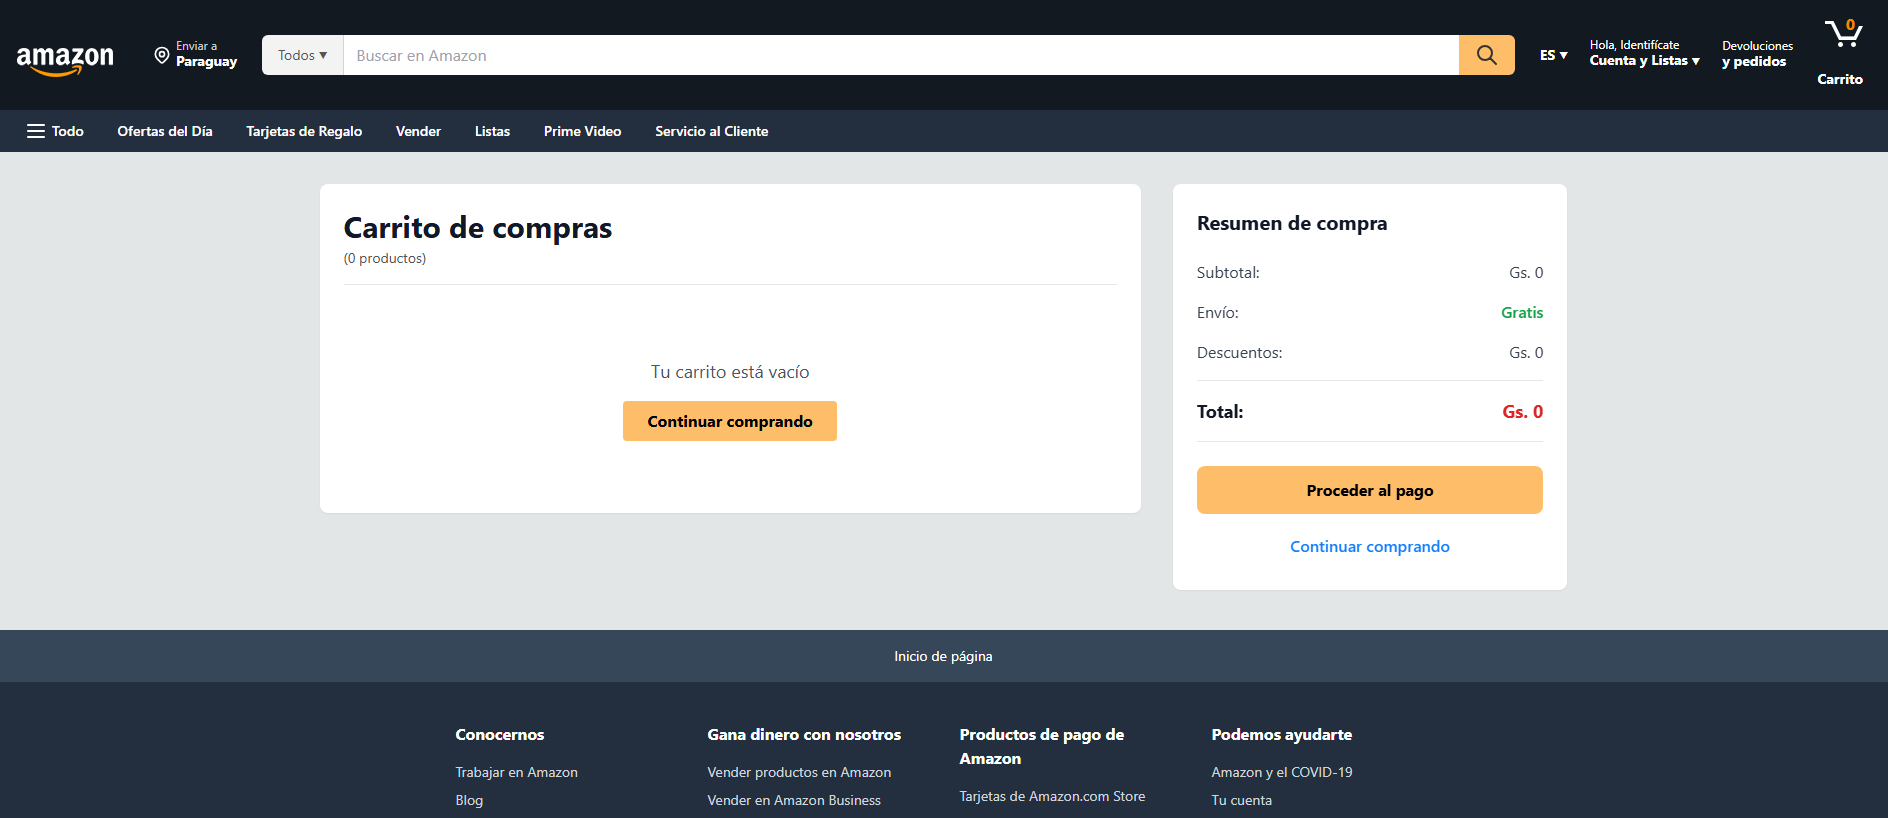Click Inicio de página
This screenshot has height=818, width=1888.
coord(943,656)
